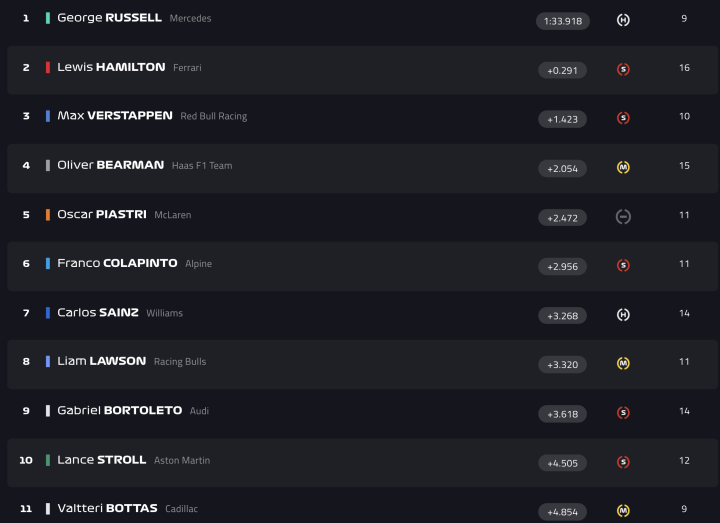Image resolution: width=720 pixels, height=523 pixels.
Task: Select the +0.291 gap for Hamilton
Action: [562, 70]
